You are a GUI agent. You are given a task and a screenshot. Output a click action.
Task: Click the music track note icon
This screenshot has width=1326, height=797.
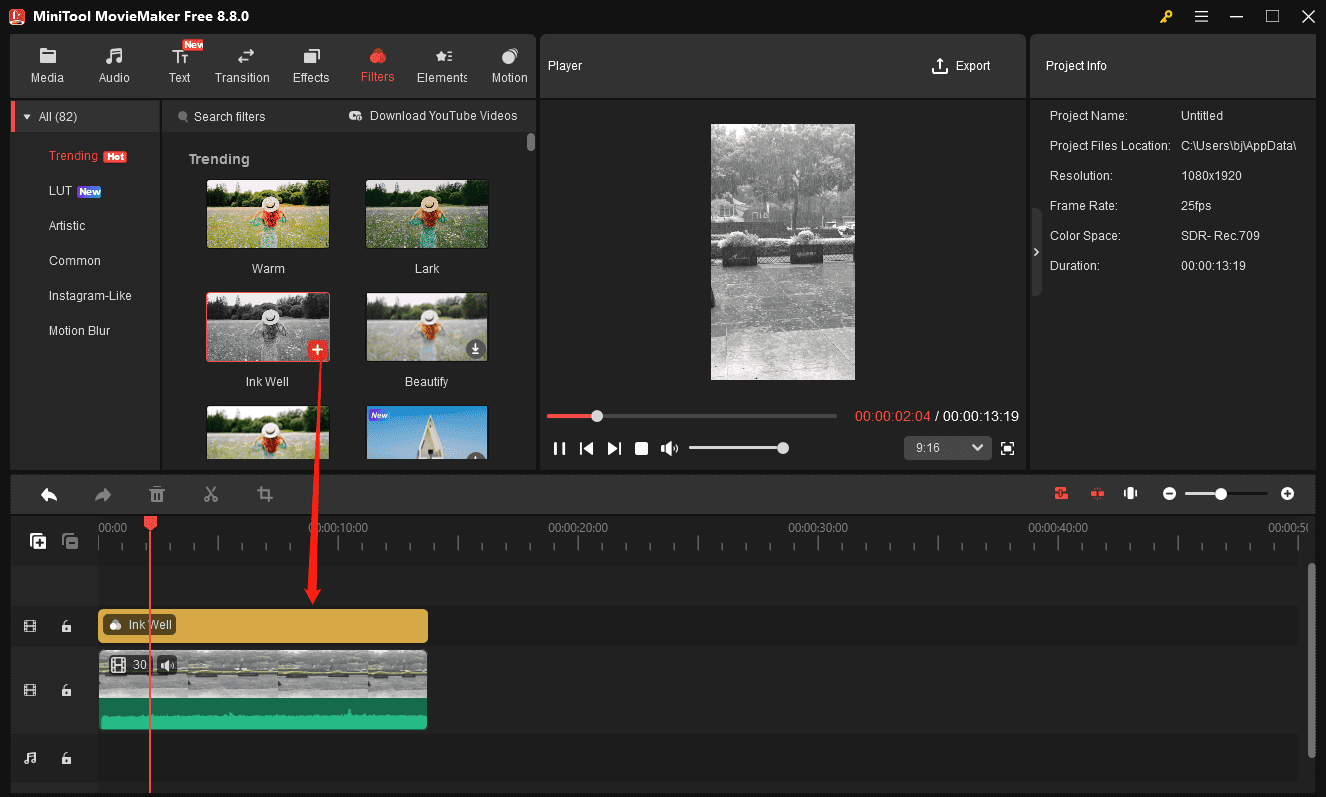coord(30,758)
